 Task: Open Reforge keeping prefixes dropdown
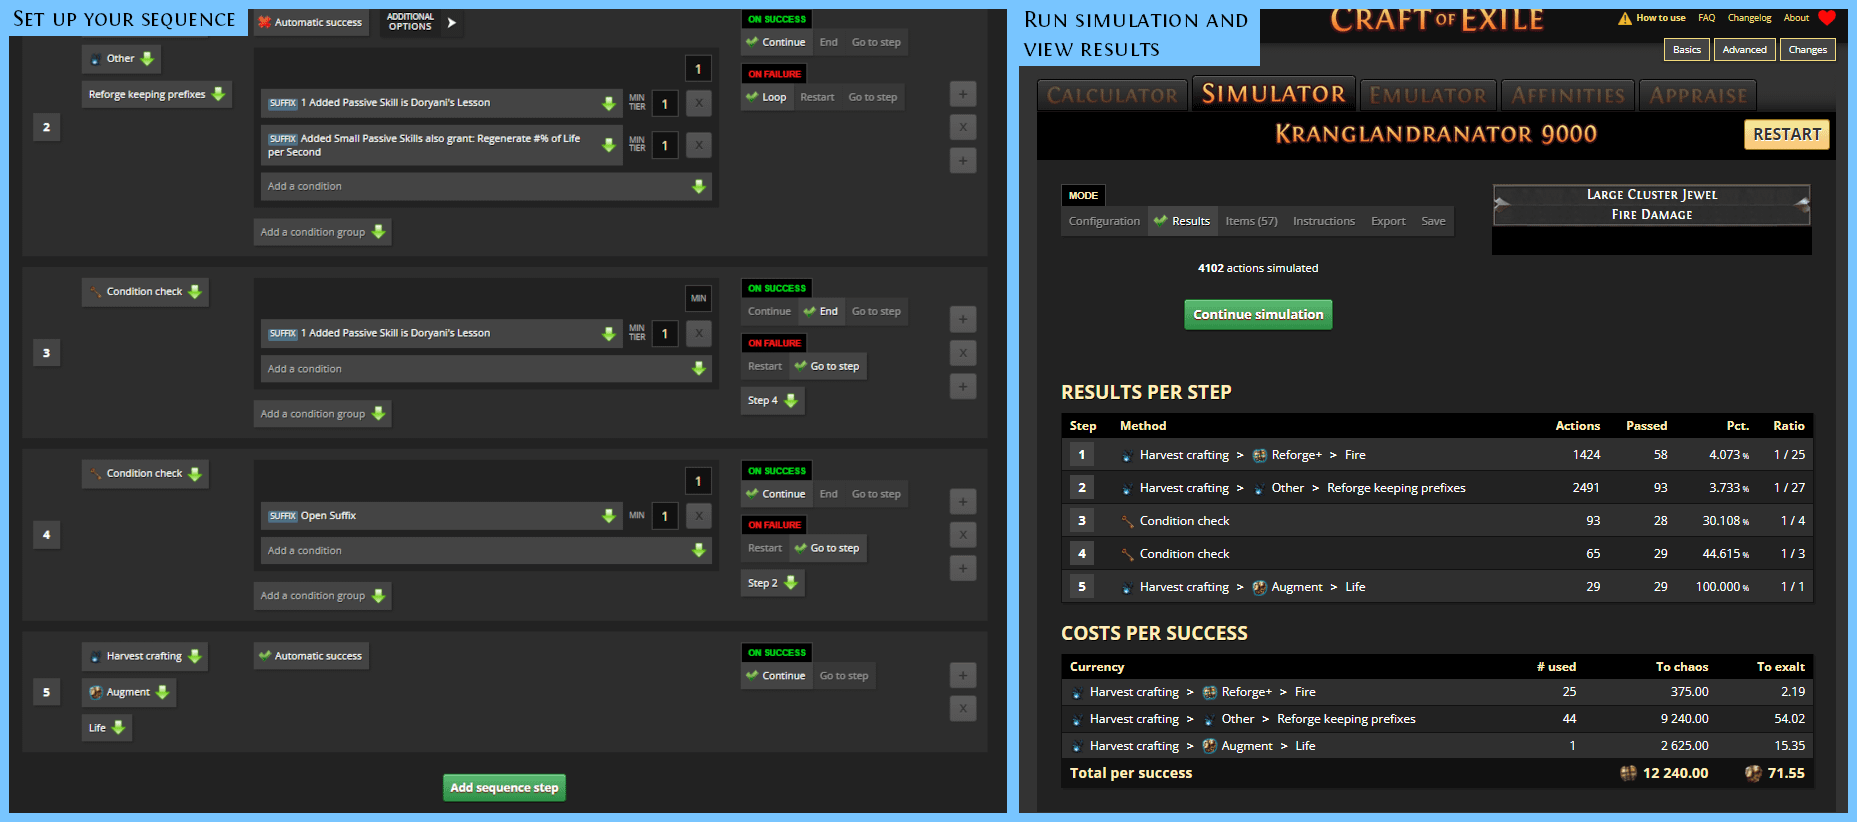point(156,95)
